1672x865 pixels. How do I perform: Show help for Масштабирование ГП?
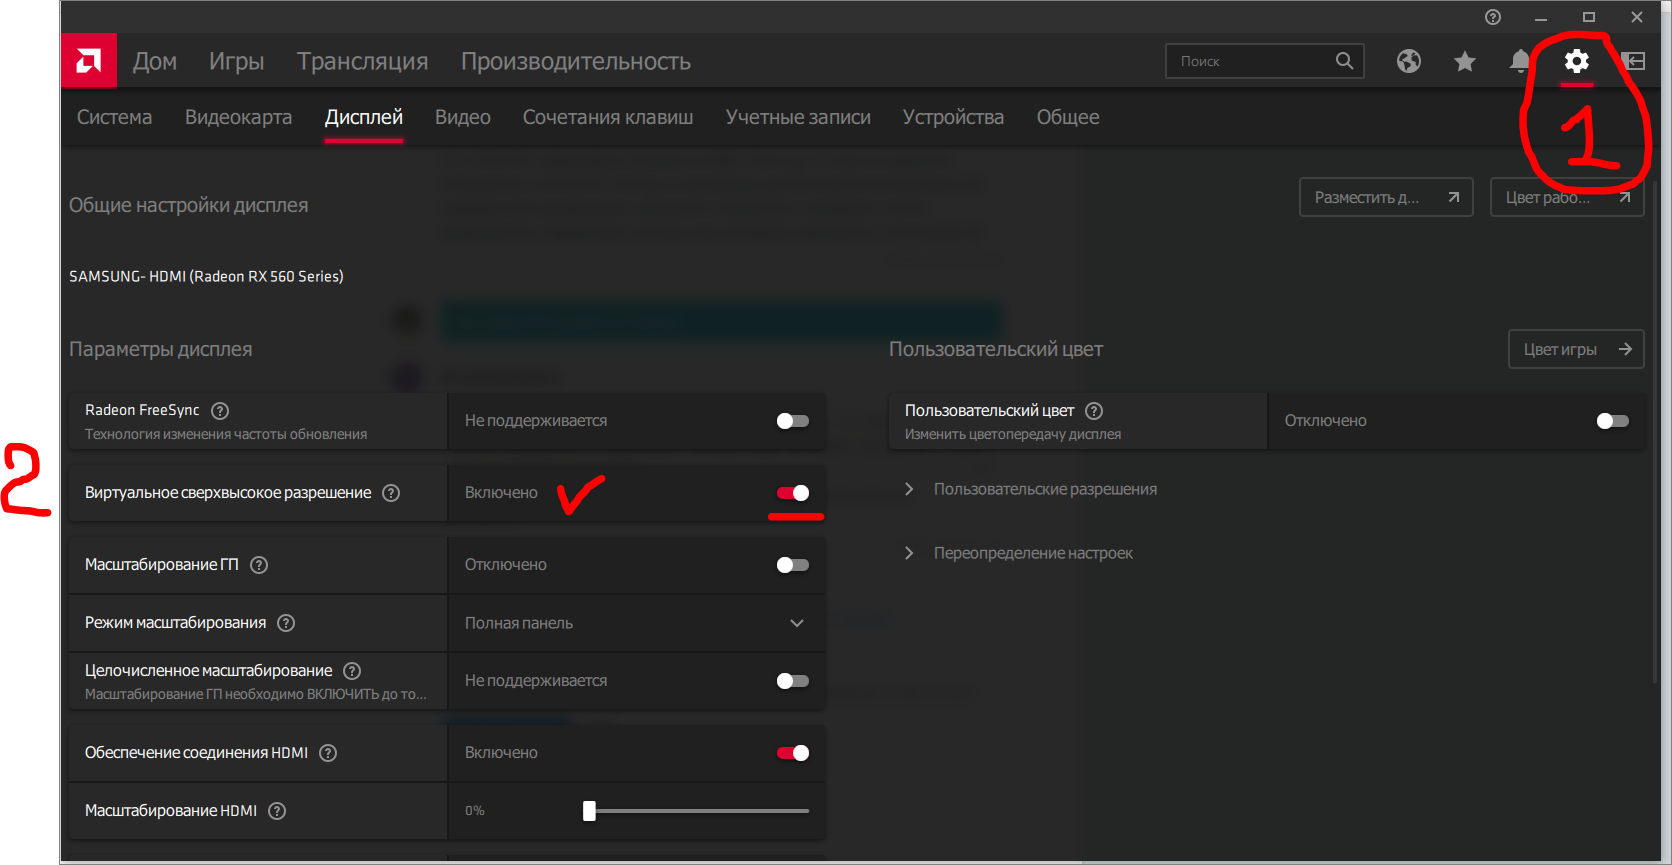click(x=259, y=565)
